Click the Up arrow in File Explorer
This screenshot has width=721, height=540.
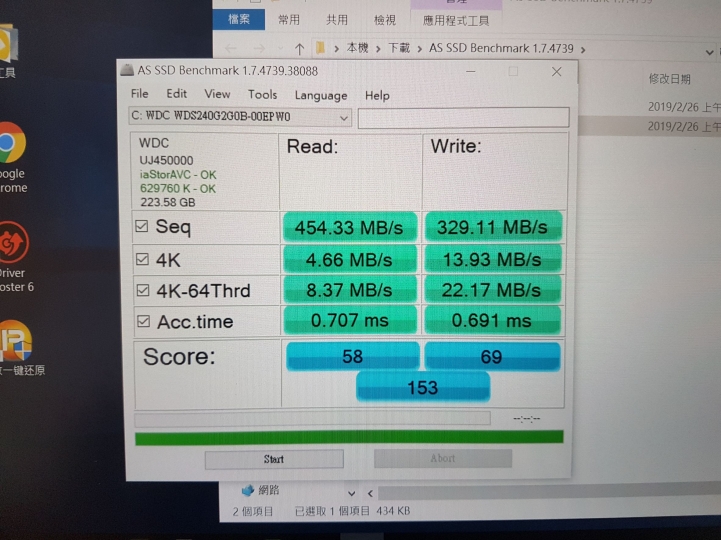299,49
